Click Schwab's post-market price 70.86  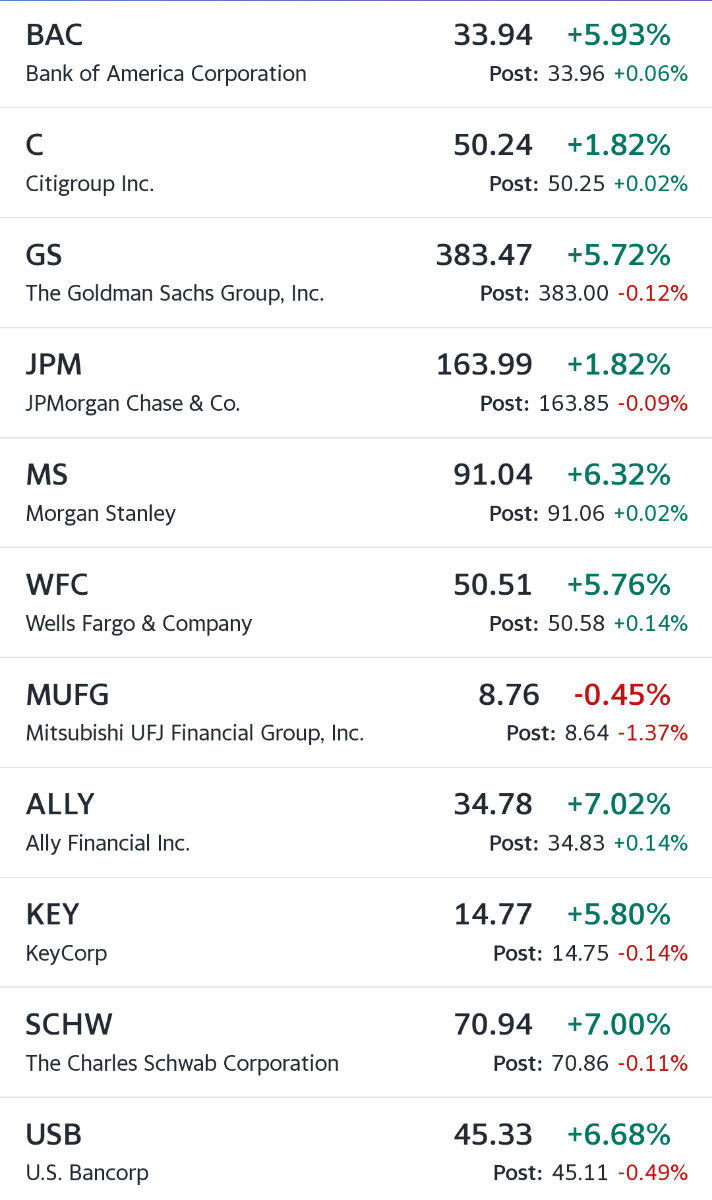pyautogui.click(x=580, y=1064)
